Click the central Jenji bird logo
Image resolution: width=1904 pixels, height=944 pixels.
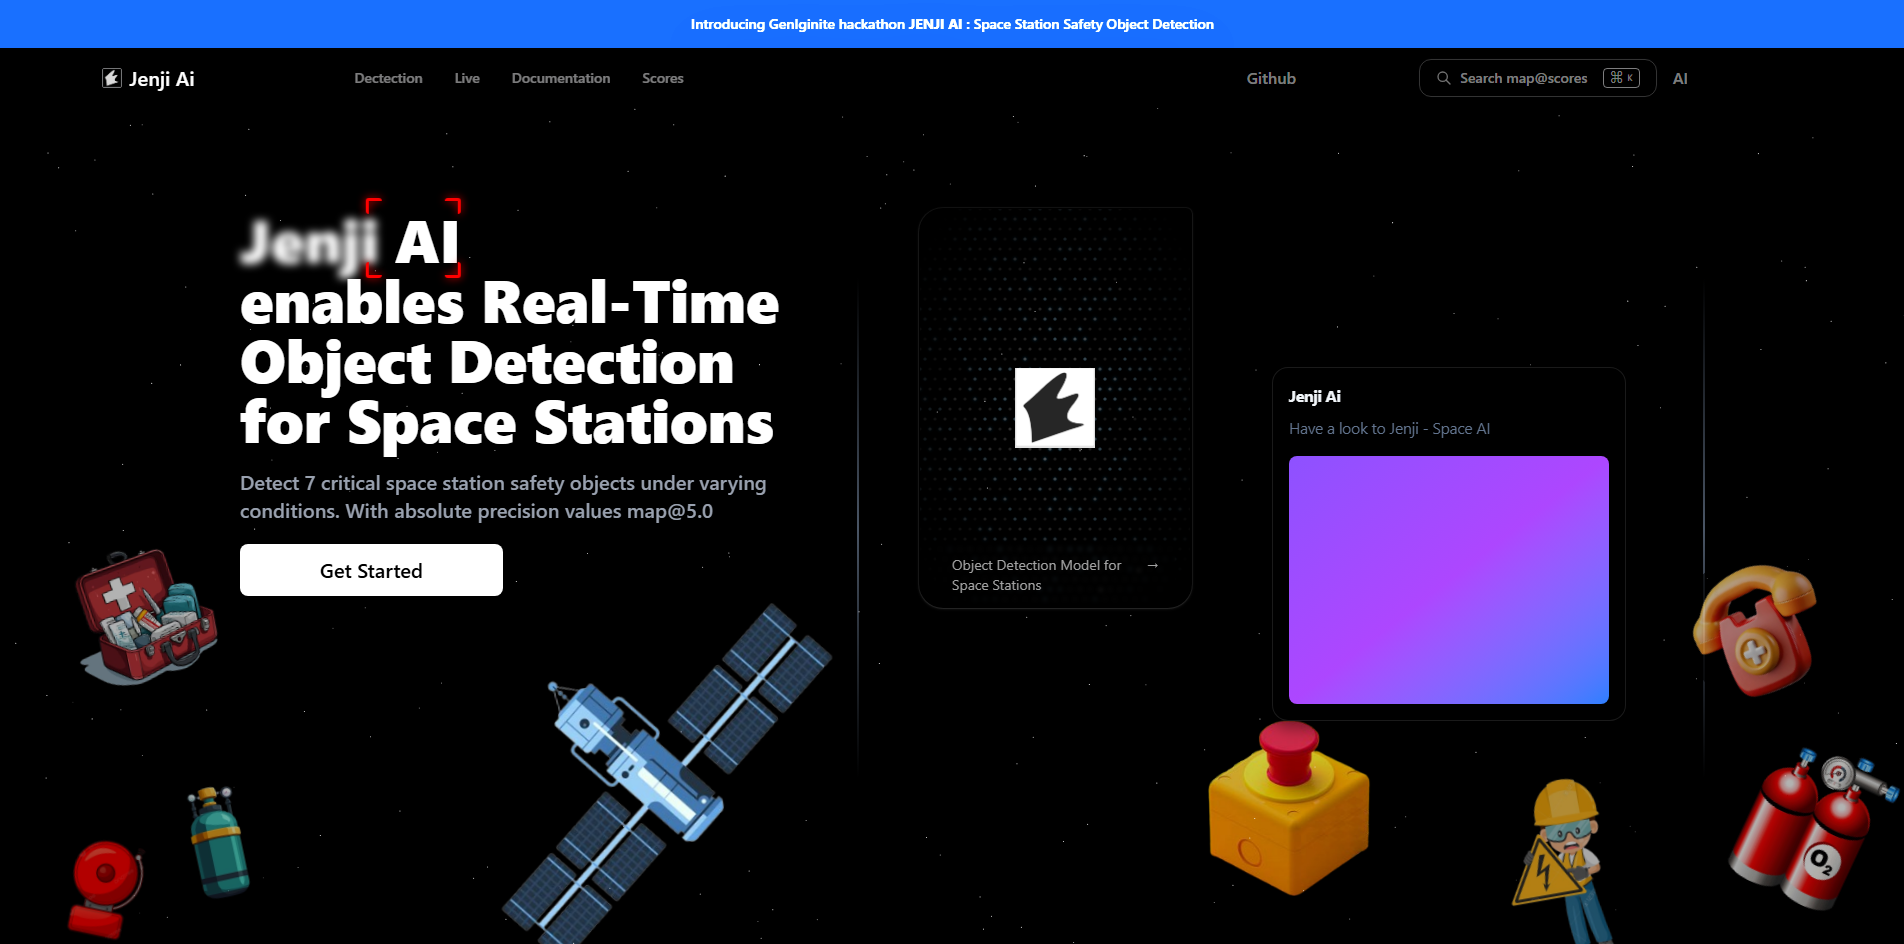[1054, 408]
